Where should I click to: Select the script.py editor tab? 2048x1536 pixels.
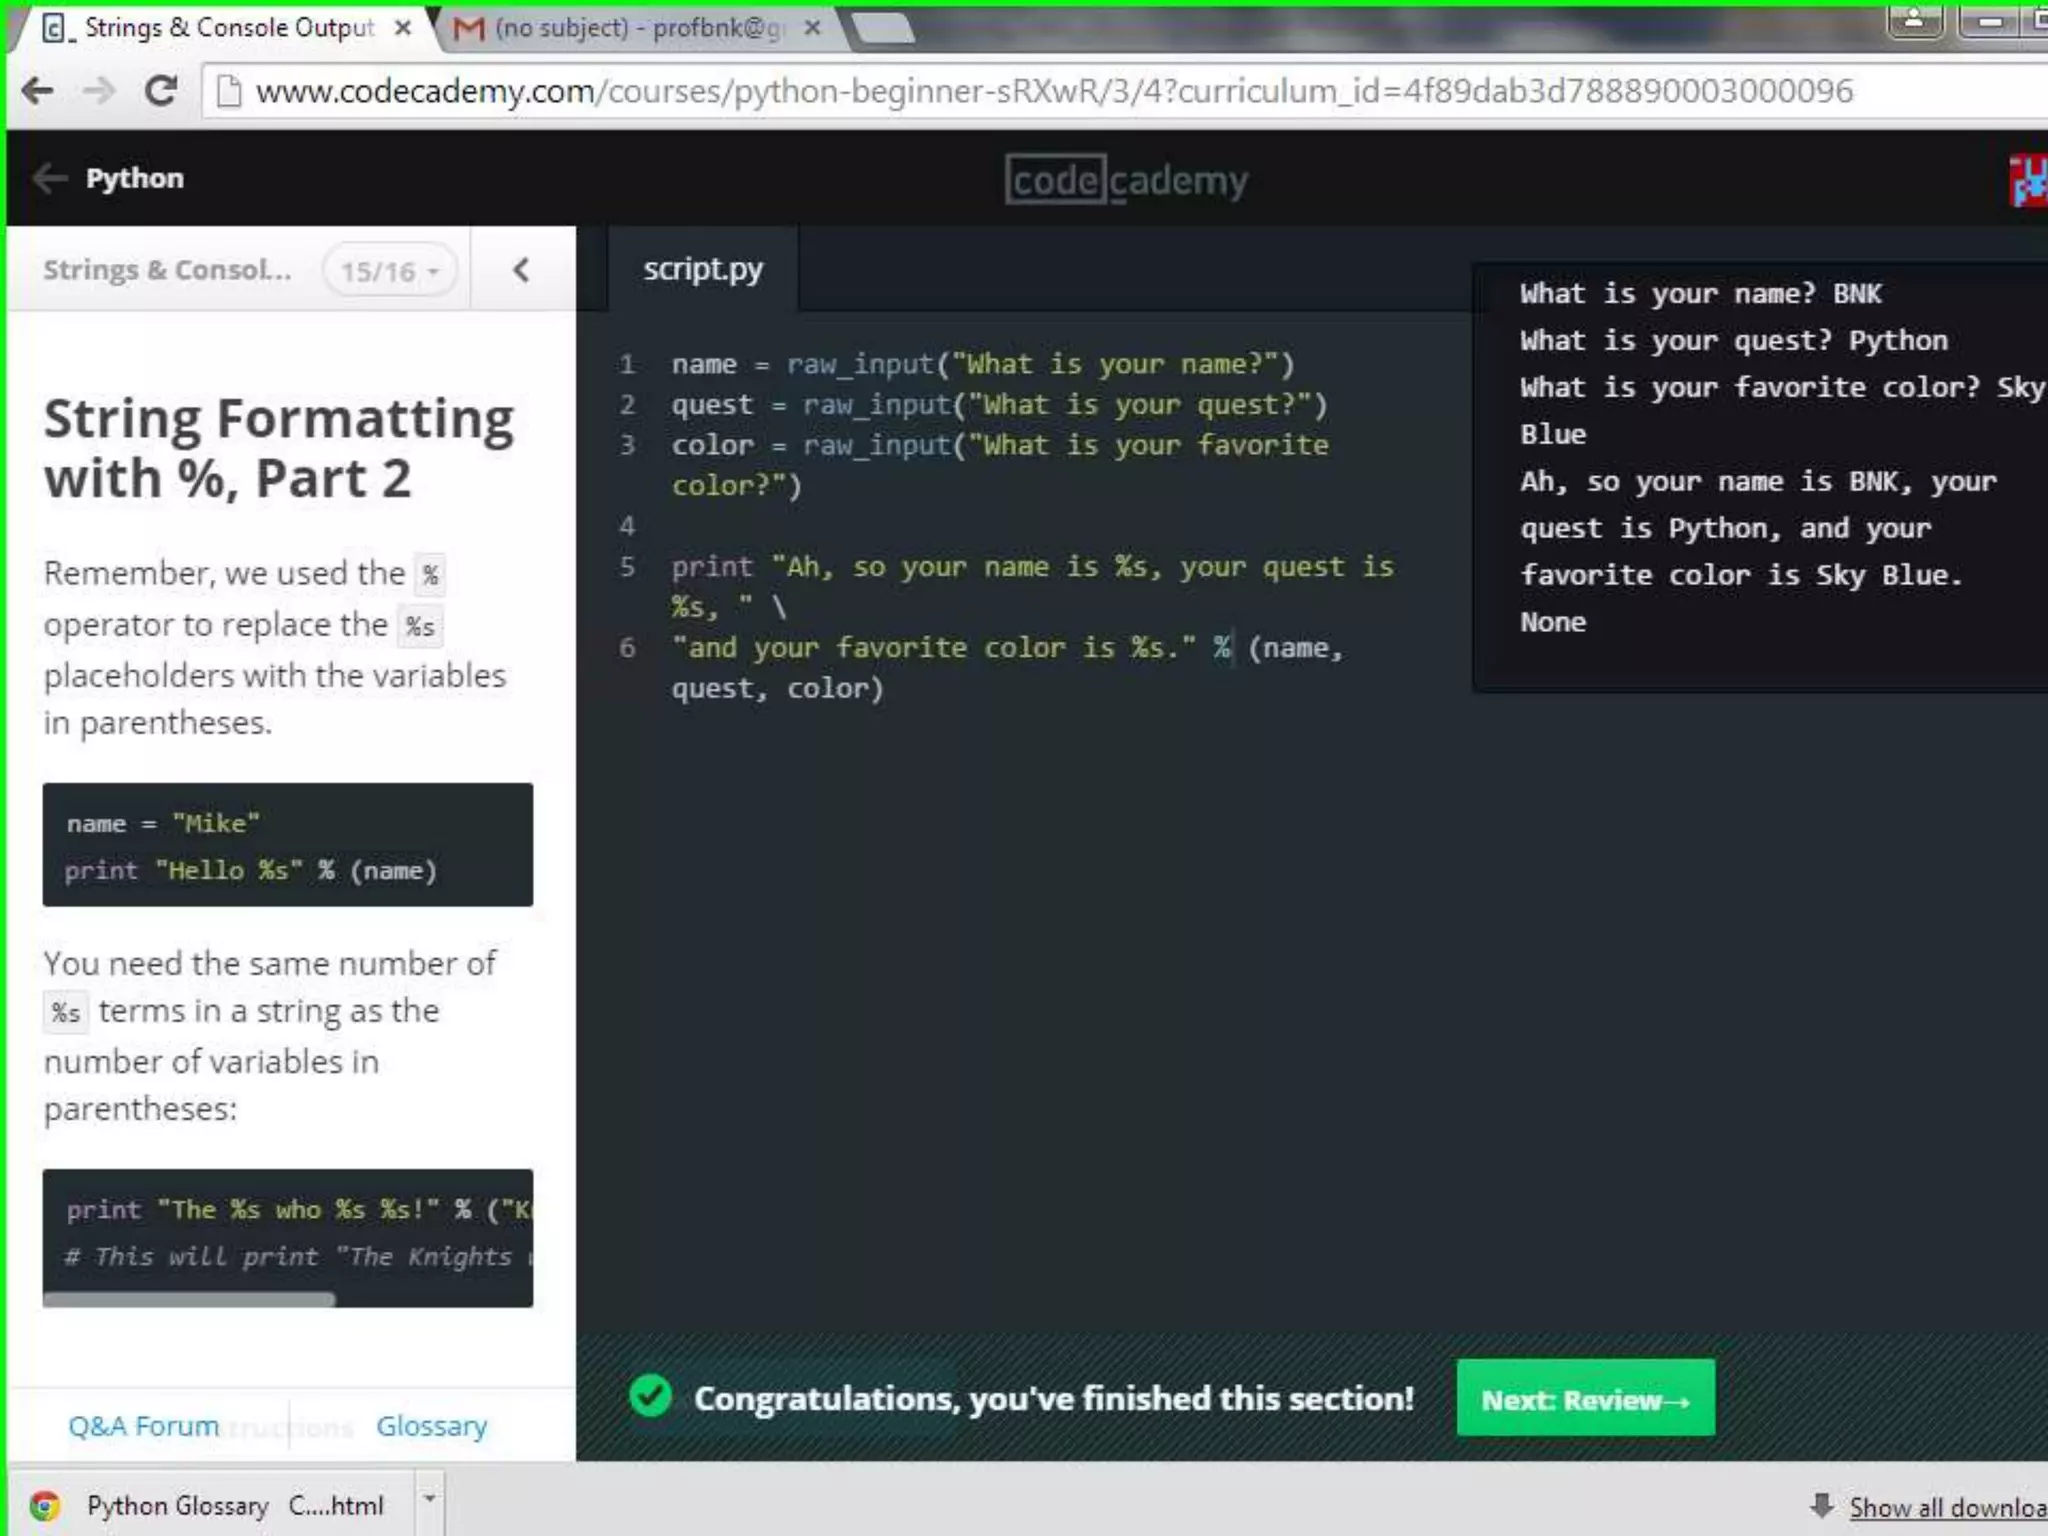coord(703,269)
